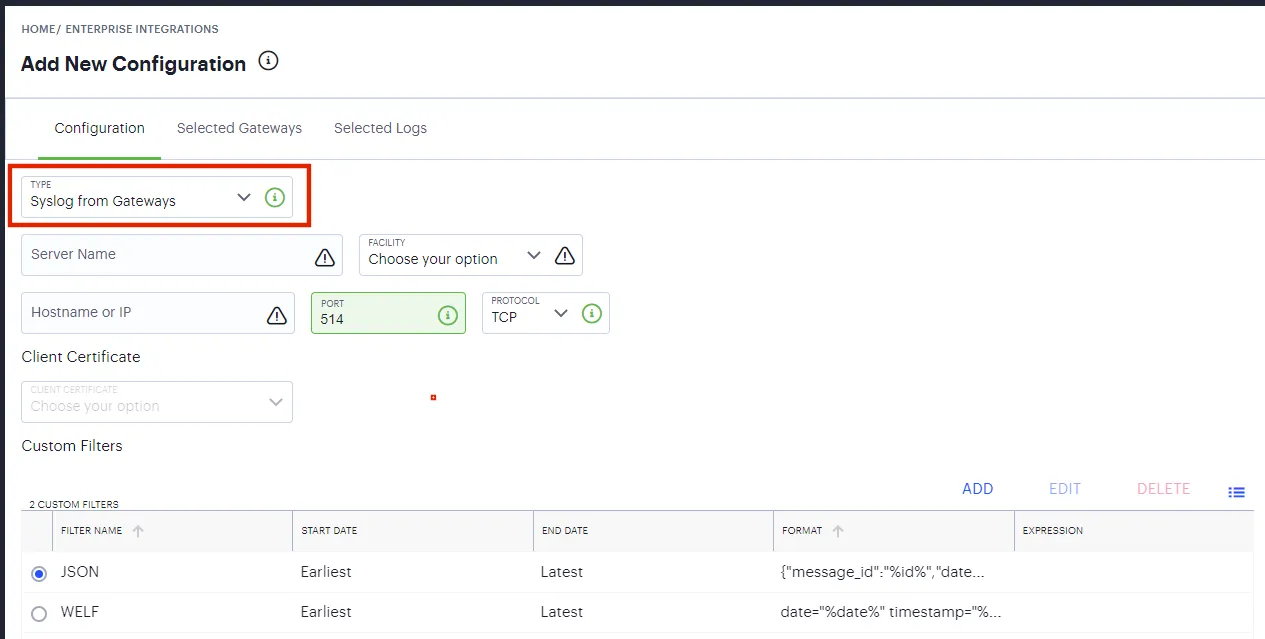Open the Client Certificate dropdown

coord(157,402)
